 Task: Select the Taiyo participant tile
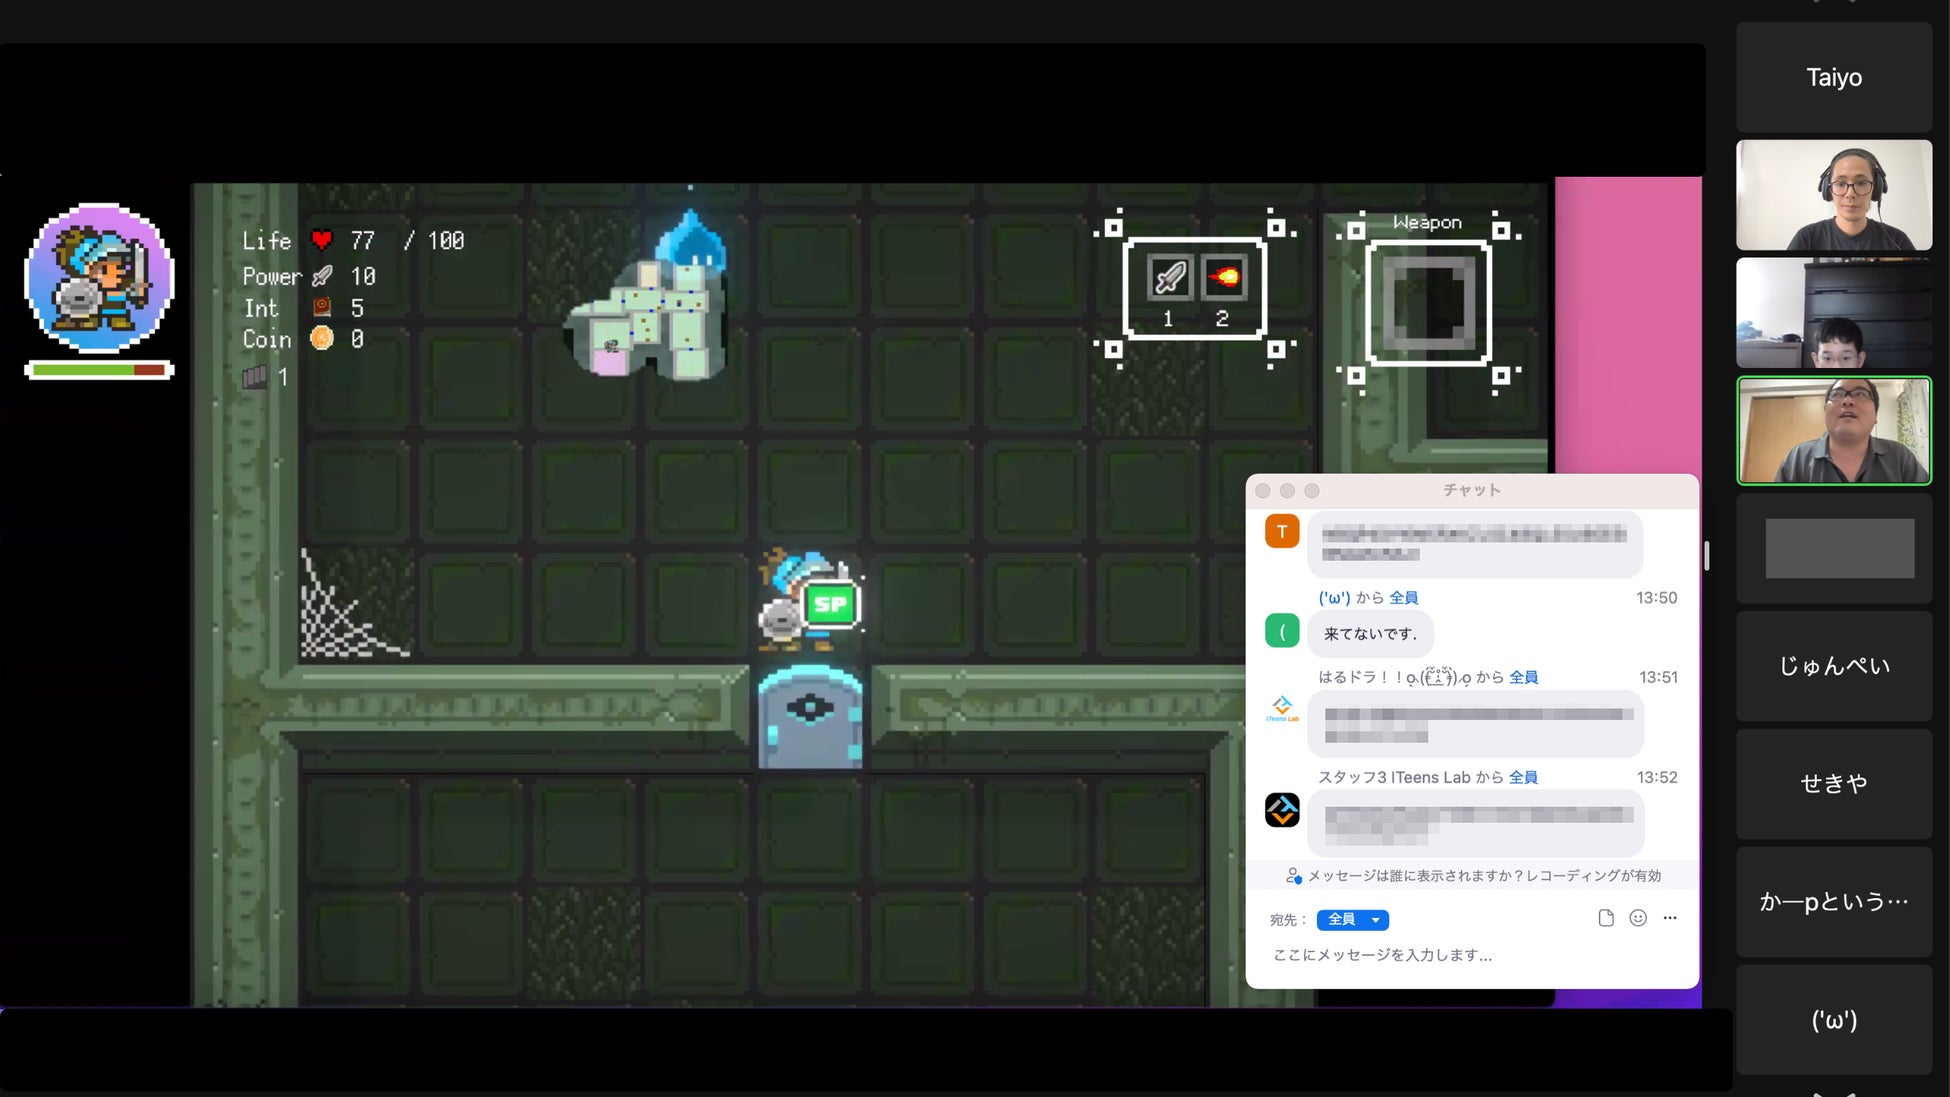coord(1834,78)
